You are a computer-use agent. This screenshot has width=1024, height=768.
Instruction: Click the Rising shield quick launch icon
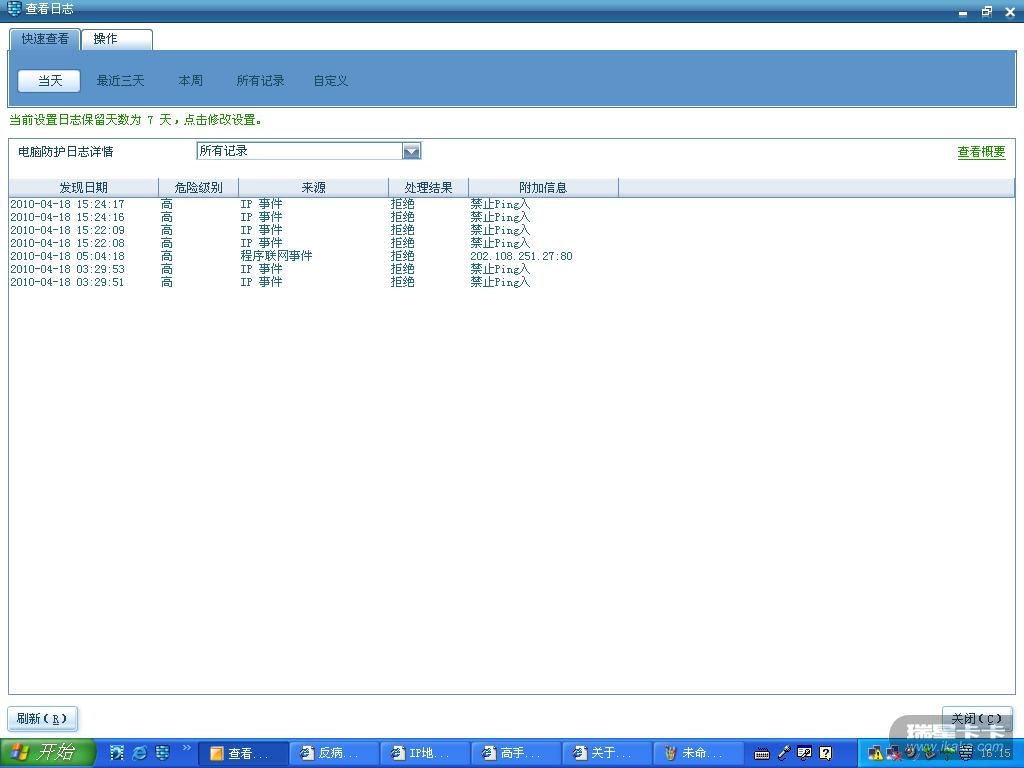tap(162, 753)
